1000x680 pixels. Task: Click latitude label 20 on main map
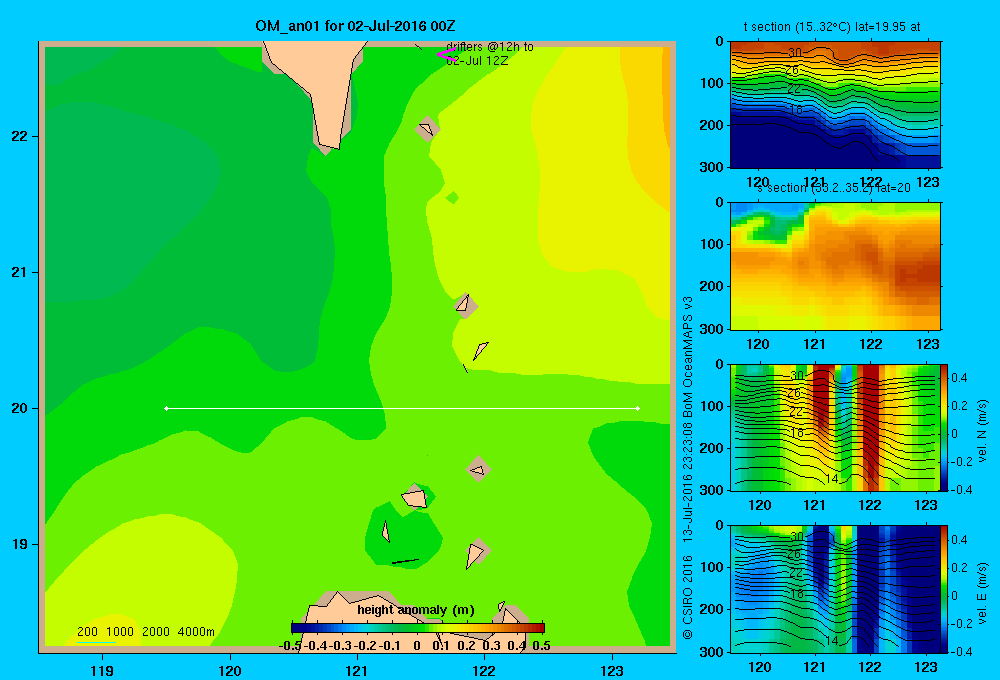click(20, 408)
